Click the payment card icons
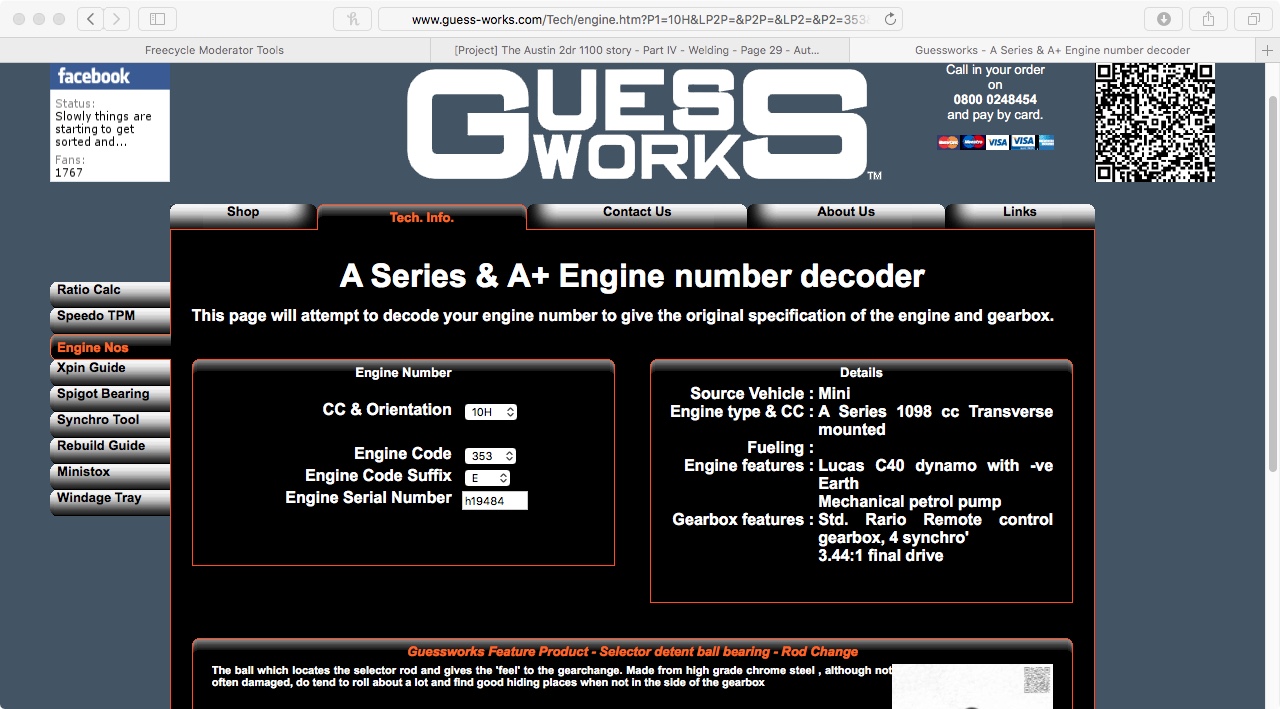Image resolution: width=1280 pixels, height=709 pixels. coord(996,142)
